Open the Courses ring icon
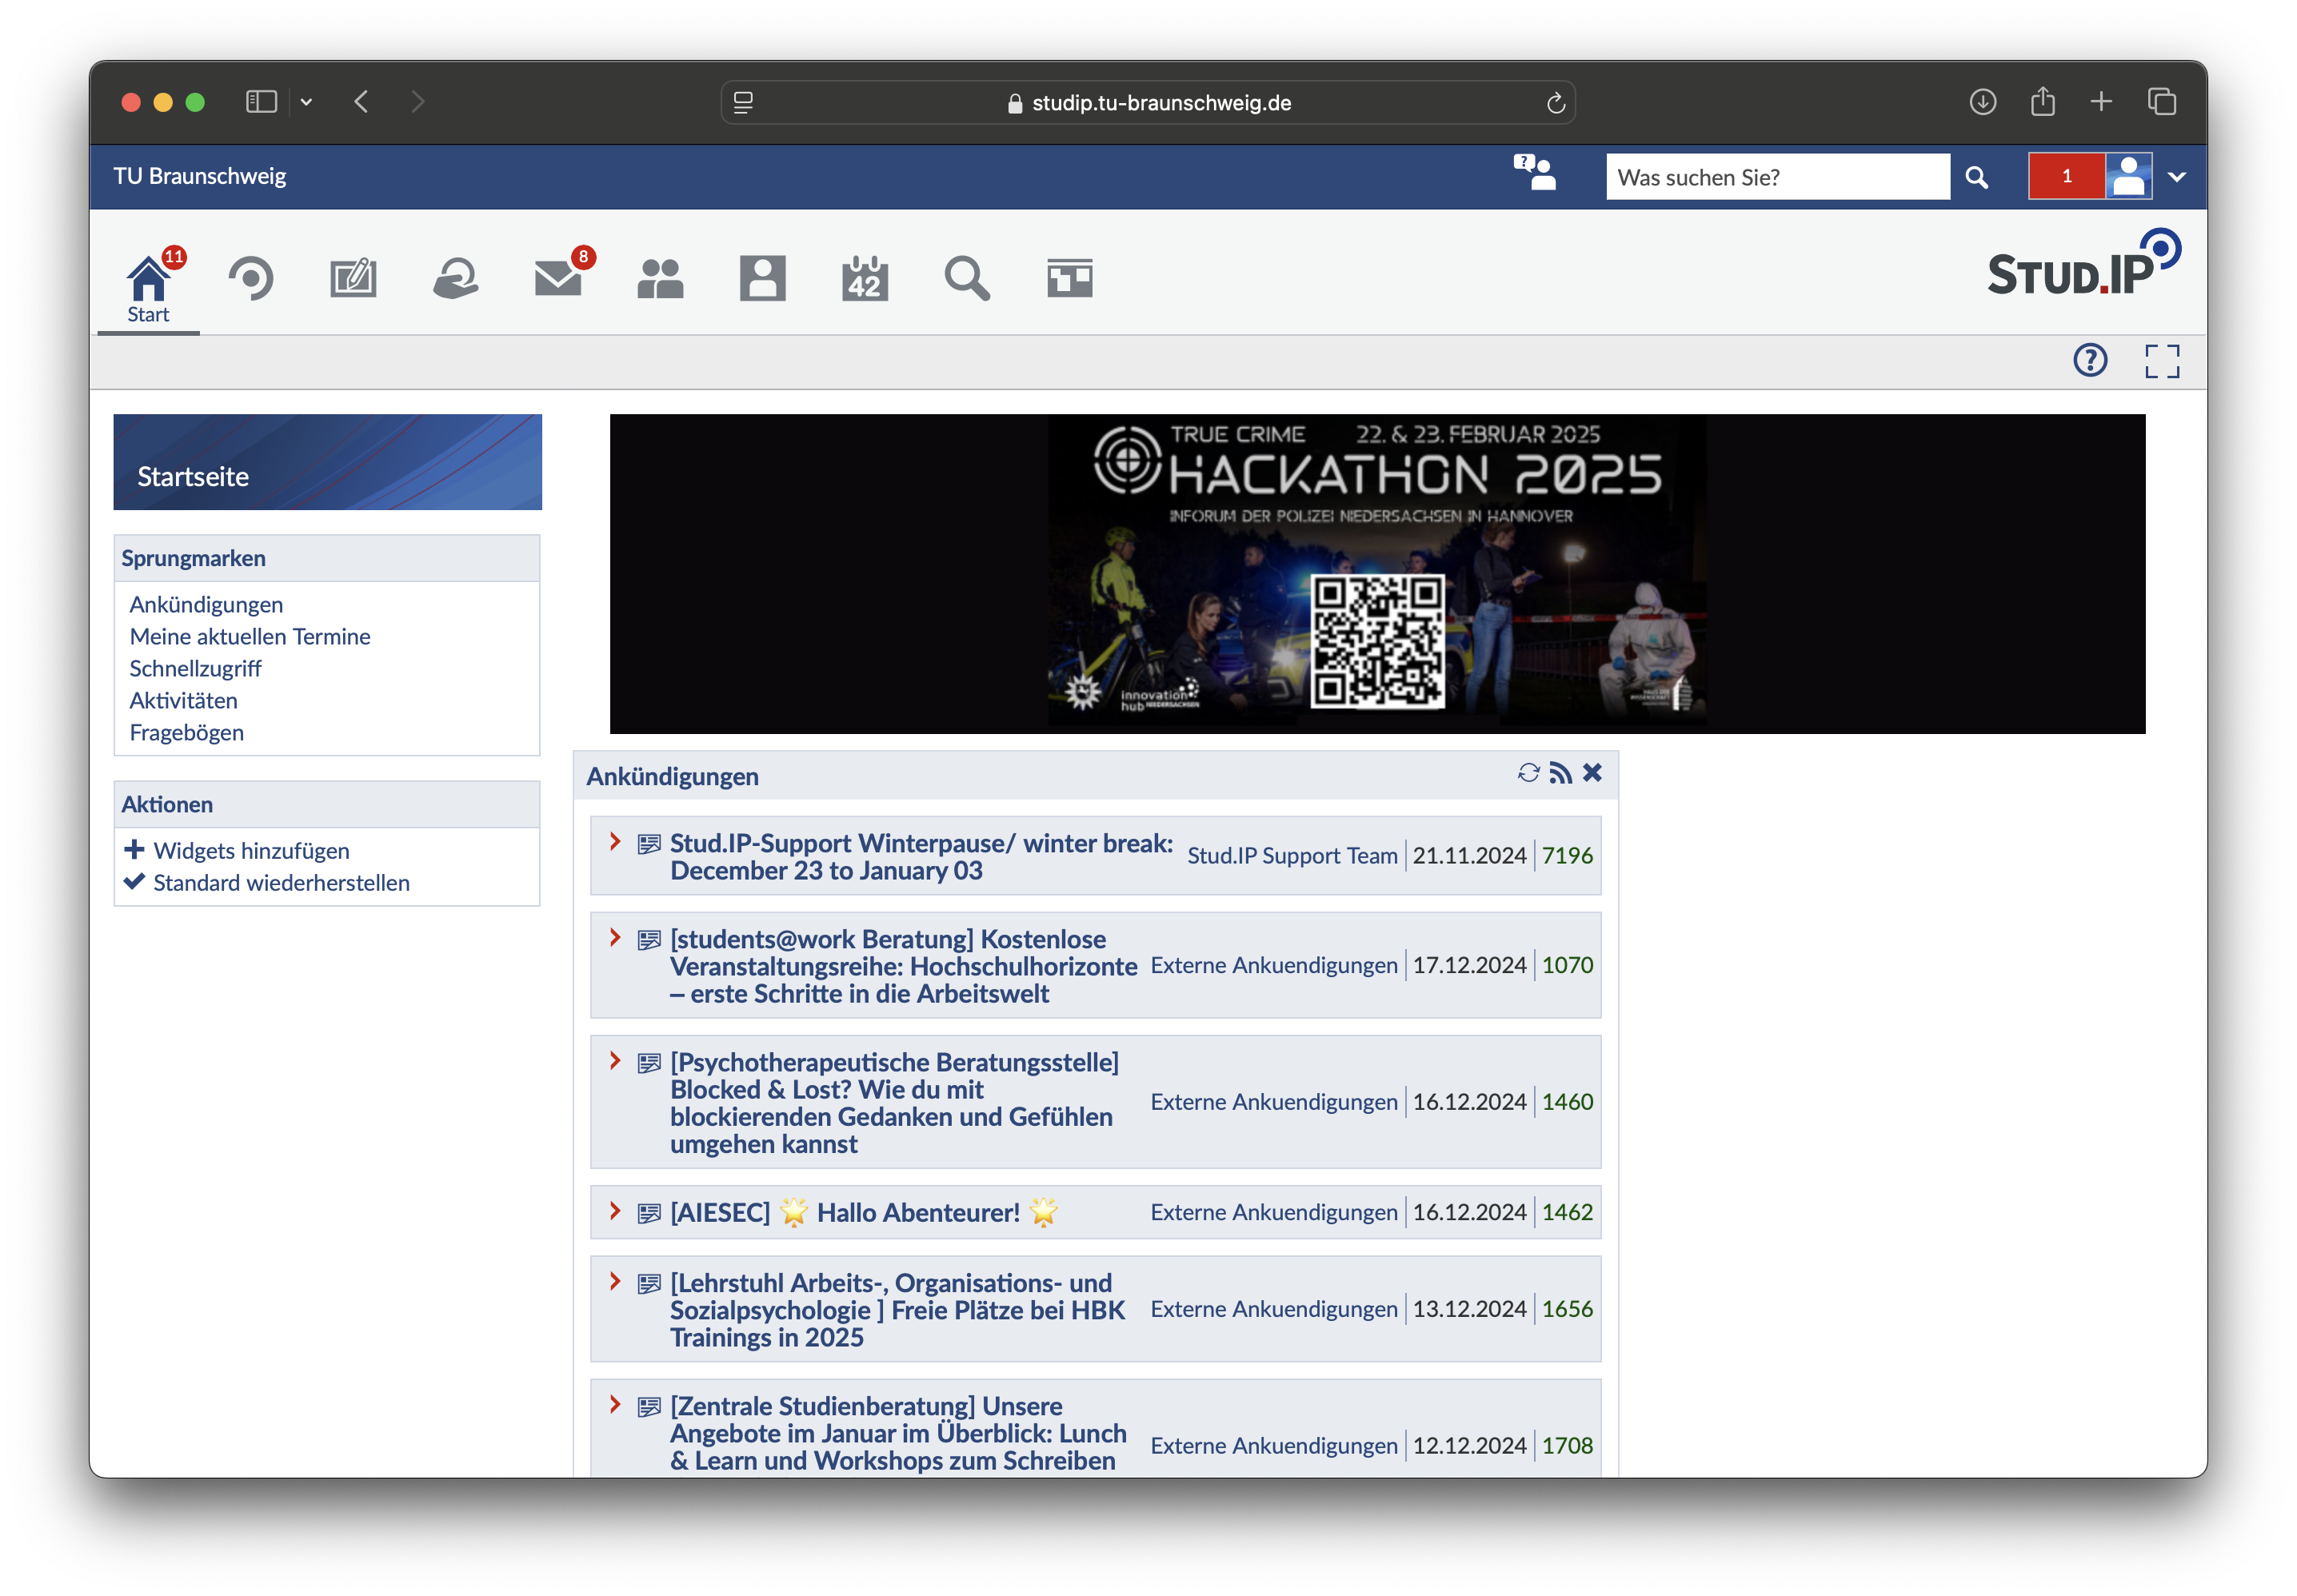The width and height of the screenshot is (2297, 1596). pyautogui.click(x=251, y=279)
